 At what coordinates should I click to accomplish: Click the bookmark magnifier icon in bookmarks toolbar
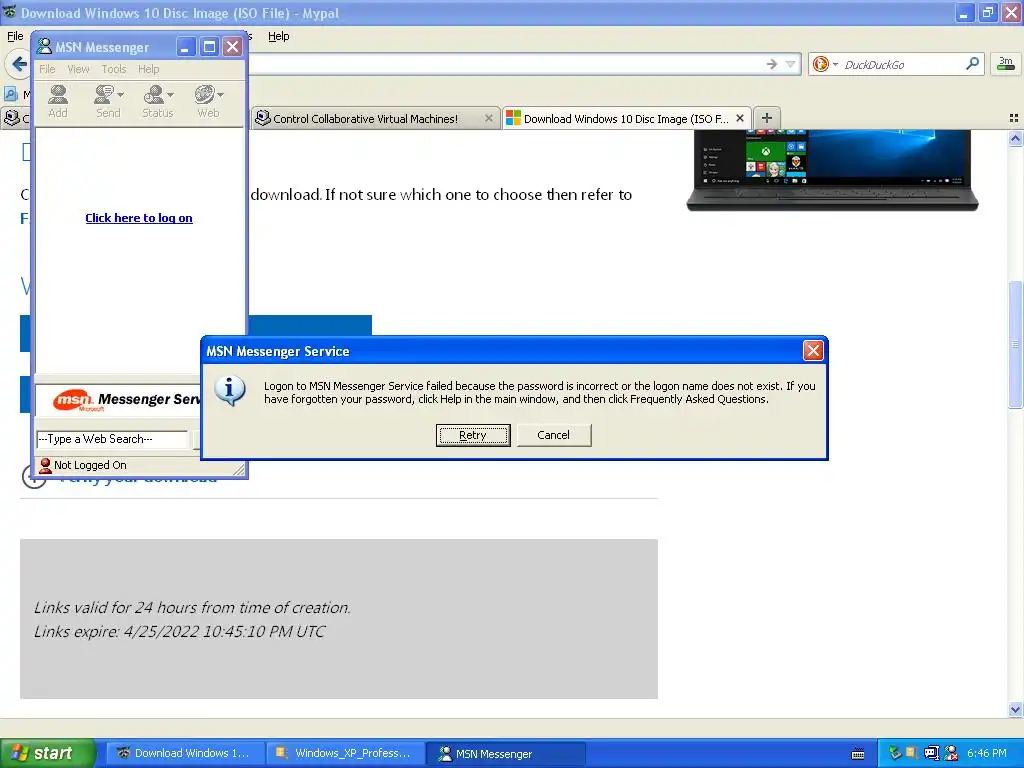10,95
